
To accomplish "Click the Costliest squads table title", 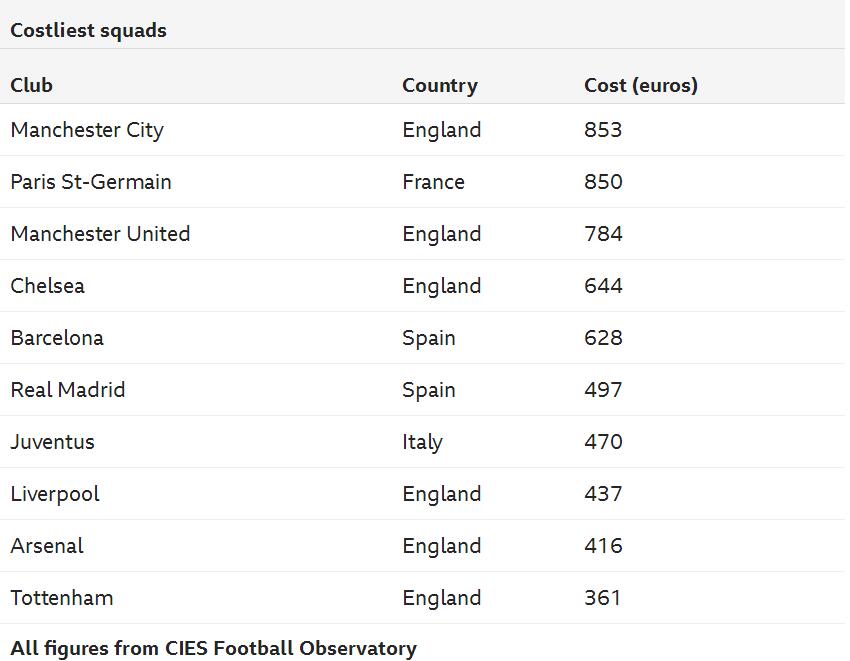I will [89, 30].
